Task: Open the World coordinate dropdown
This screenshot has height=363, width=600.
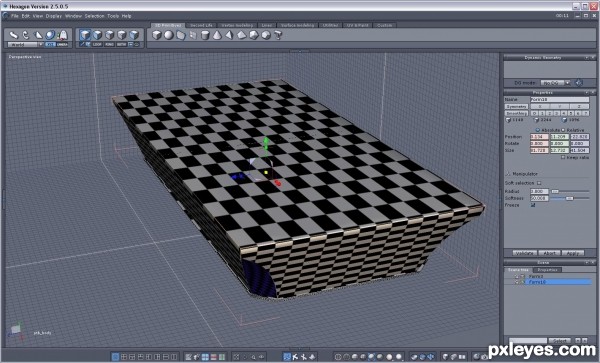Action: 25,44
